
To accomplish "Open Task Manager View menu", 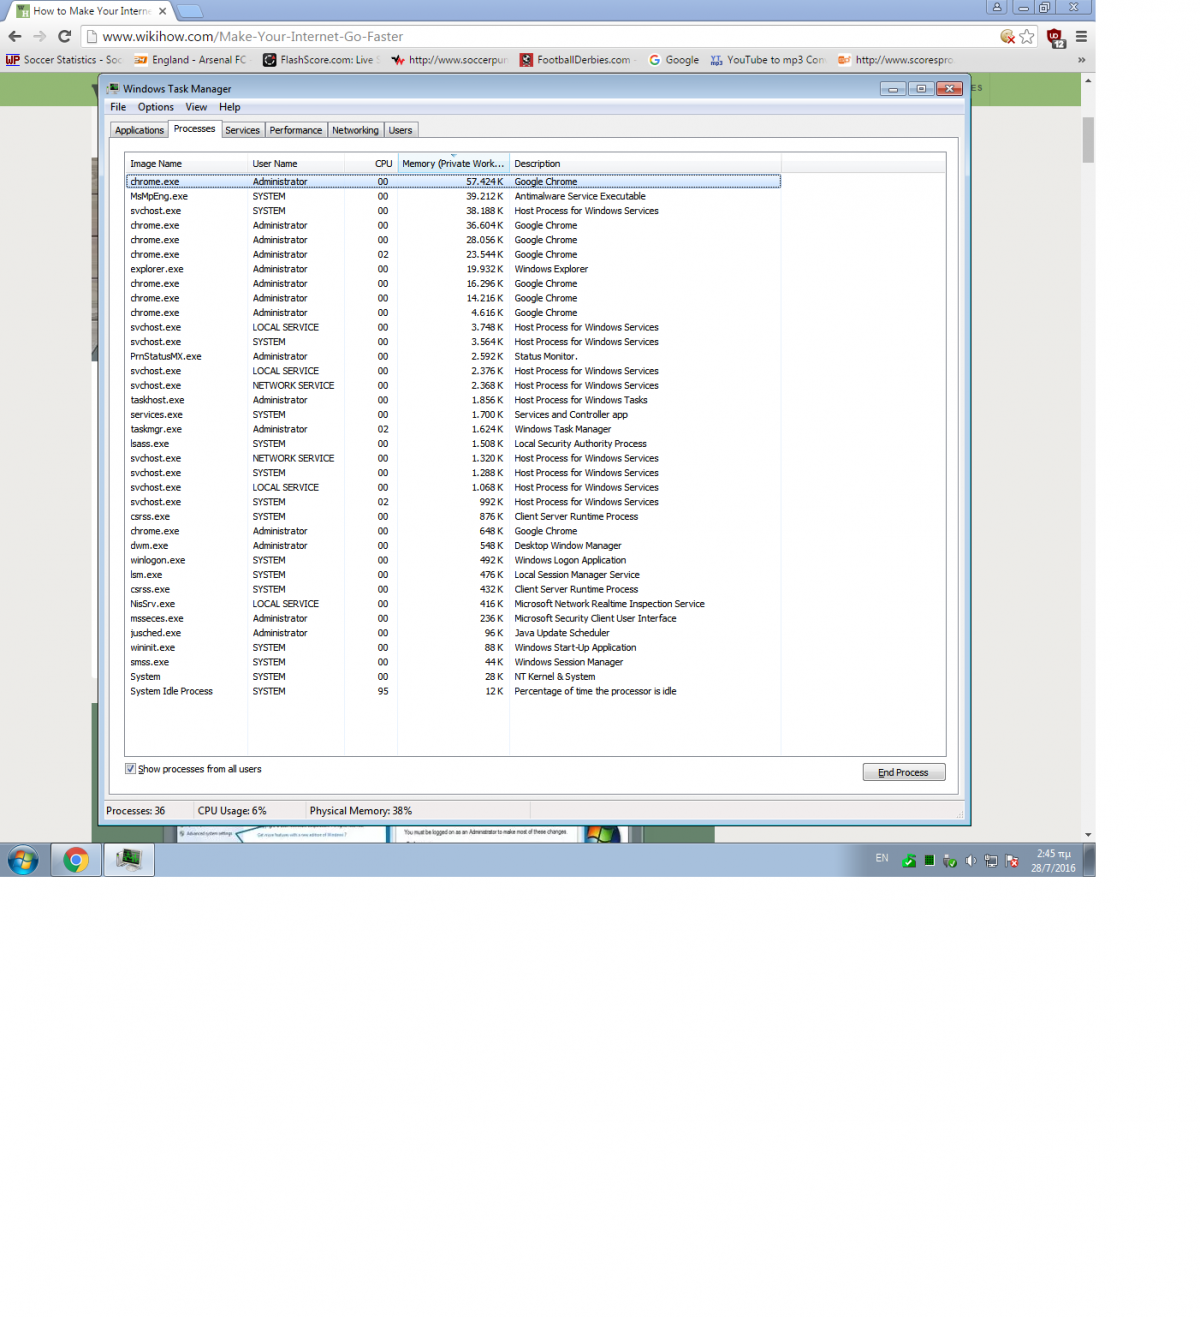I will [x=196, y=107].
